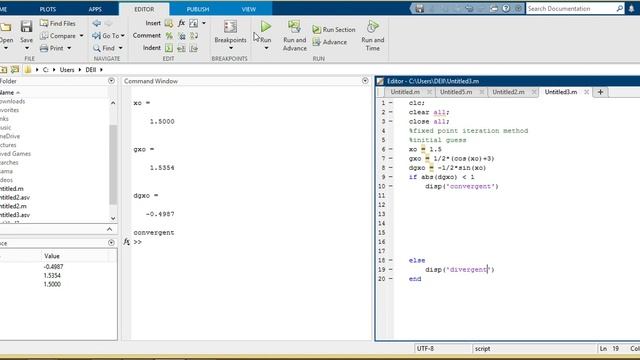Click Users in the folder path

click(67, 70)
